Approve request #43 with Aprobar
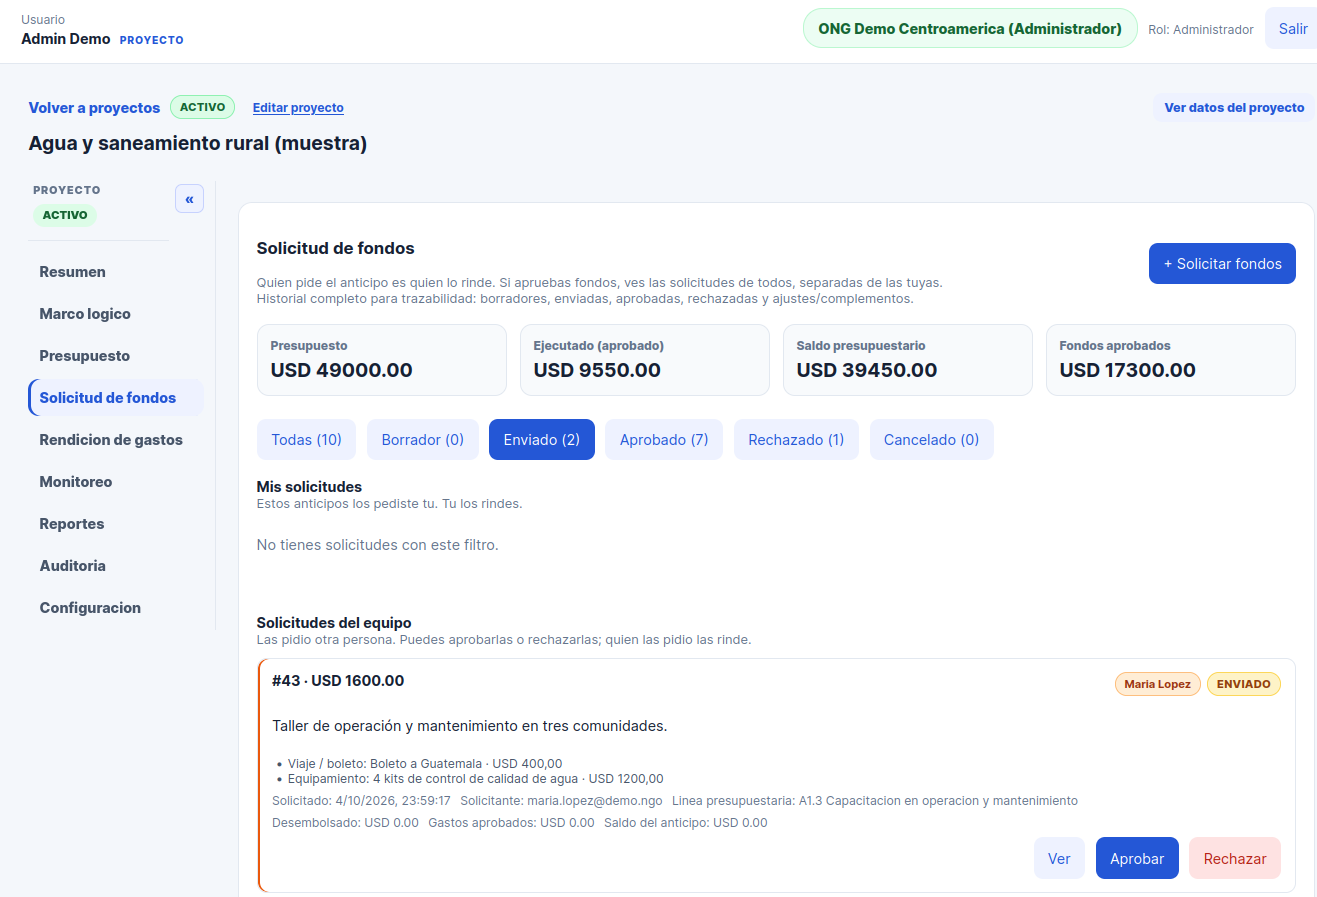 1137,859
